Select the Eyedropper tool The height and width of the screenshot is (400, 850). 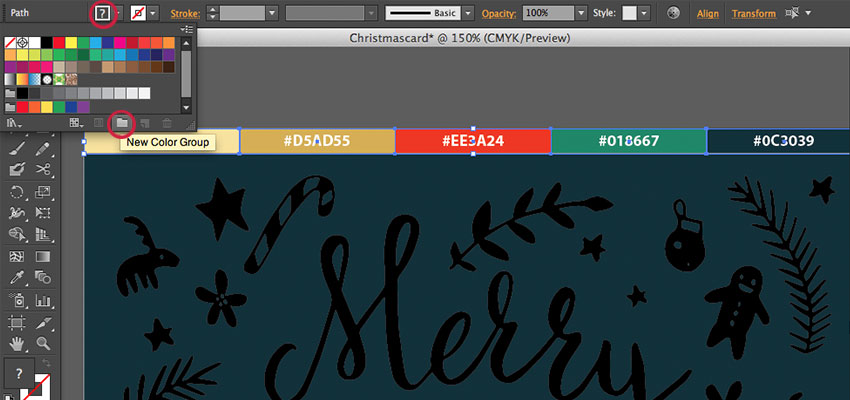16,279
